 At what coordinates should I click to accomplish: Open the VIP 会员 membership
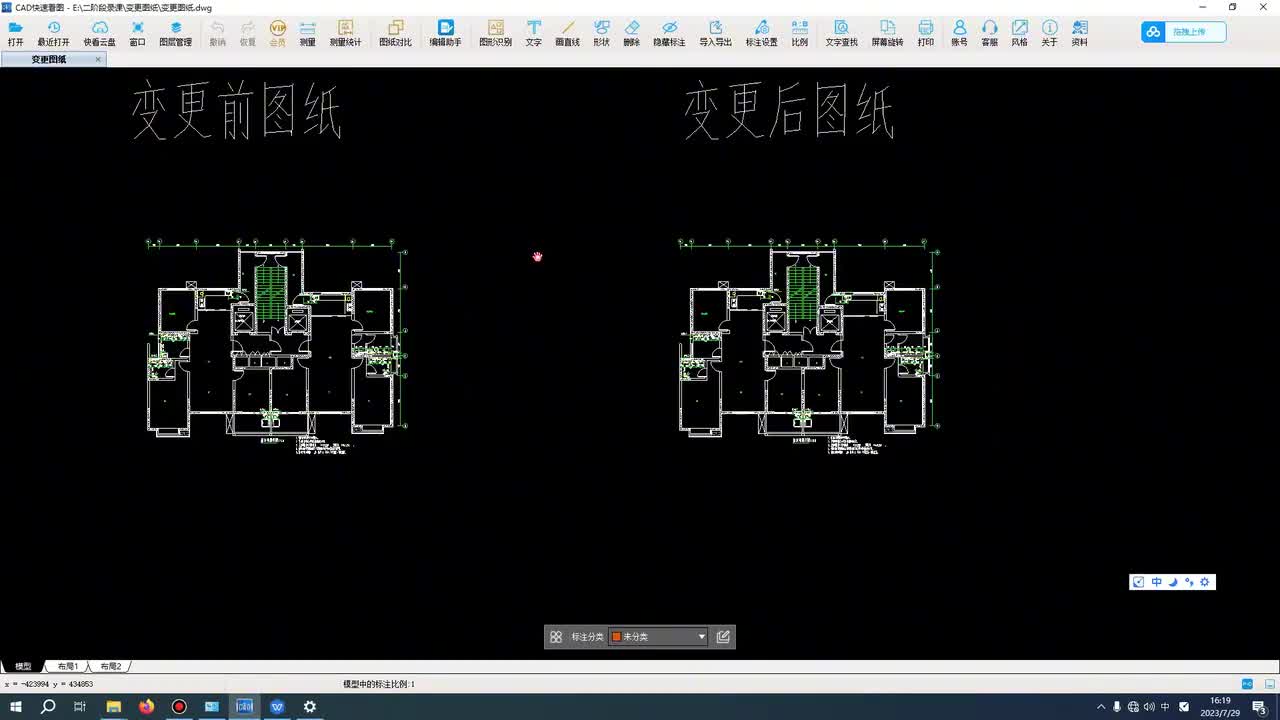pyautogui.click(x=278, y=33)
